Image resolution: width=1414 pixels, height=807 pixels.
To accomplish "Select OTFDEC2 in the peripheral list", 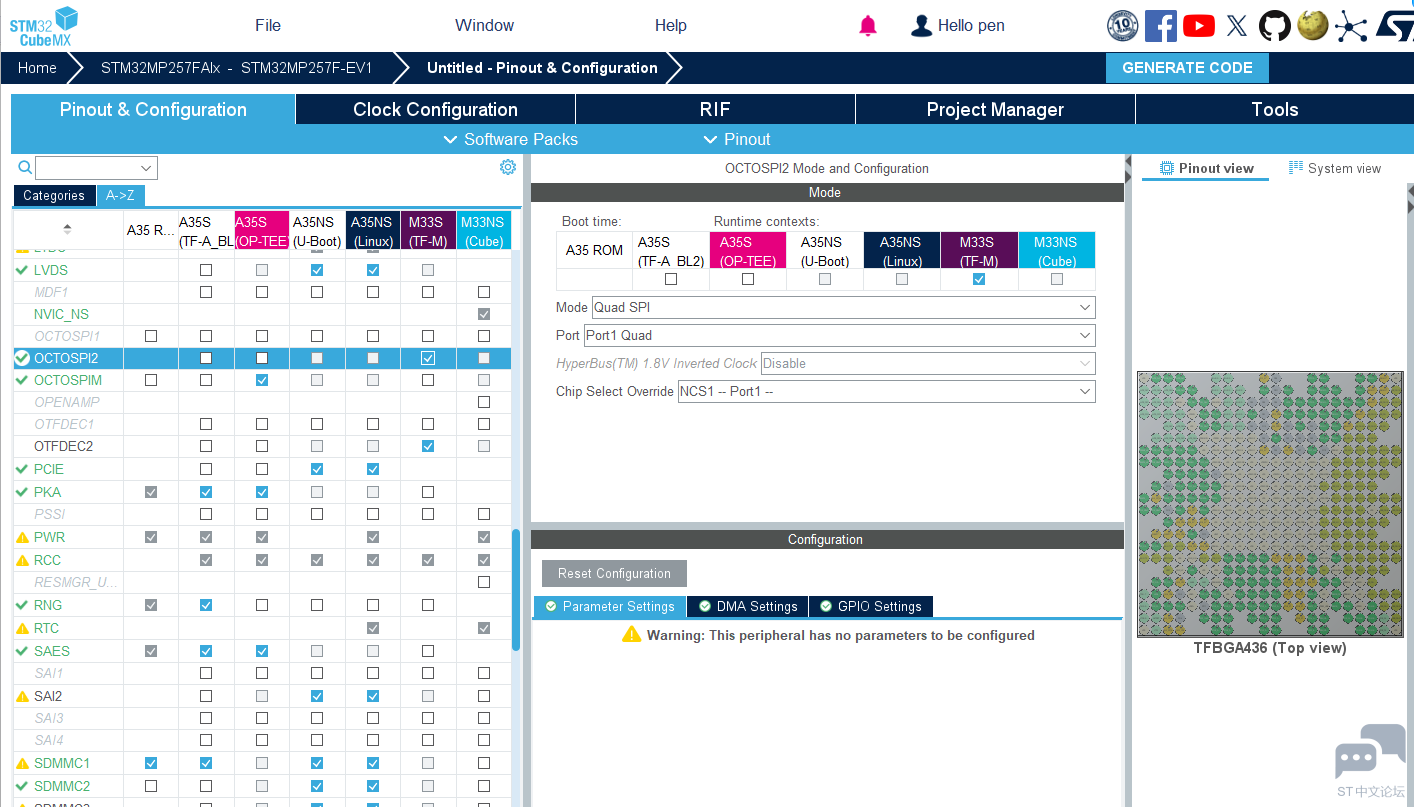I will 63,446.
